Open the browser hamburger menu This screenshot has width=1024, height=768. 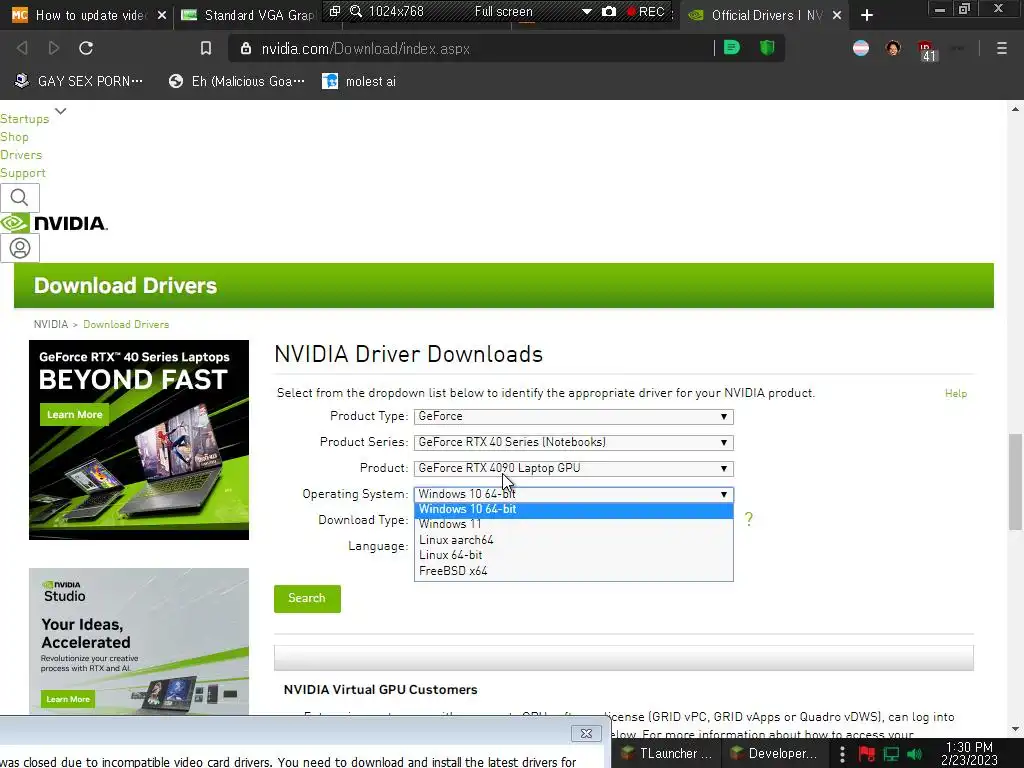click(x=1002, y=48)
